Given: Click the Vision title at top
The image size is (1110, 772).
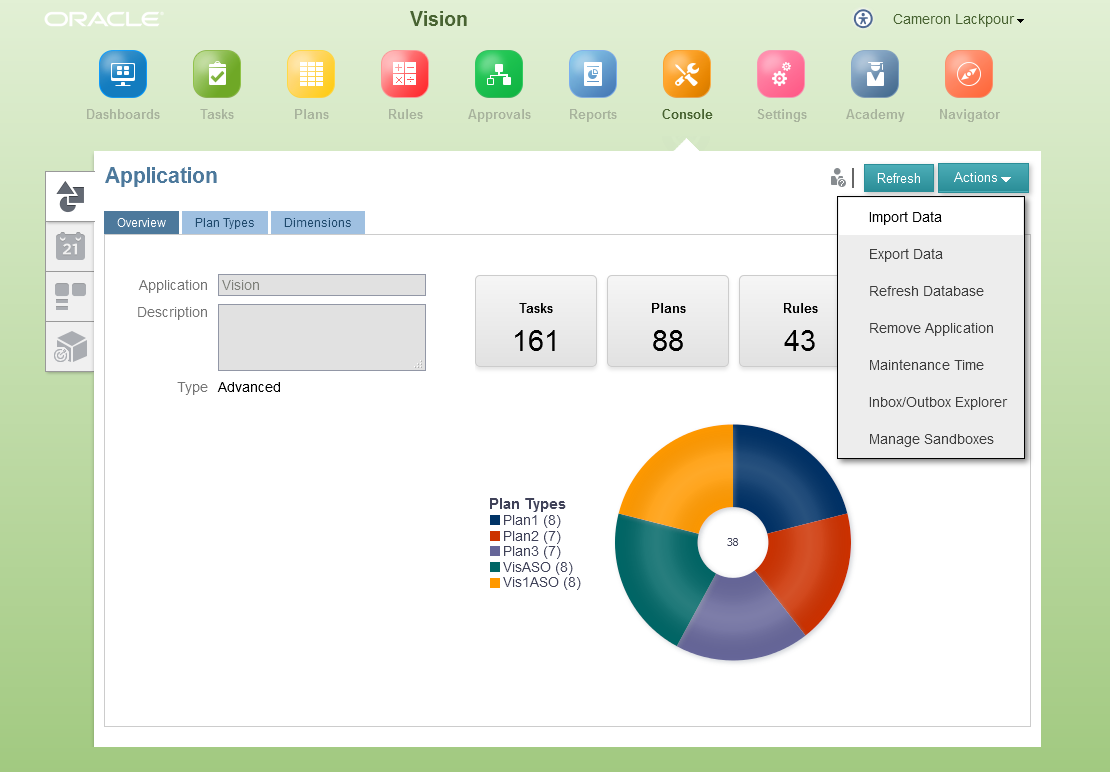Looking at the screenshot, I should (438, 19).
